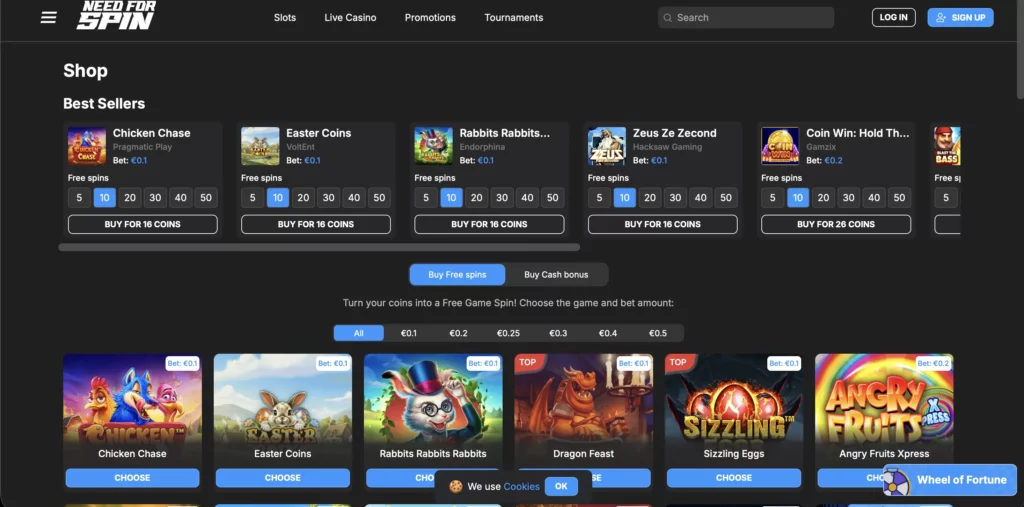Viewport: 1024px width, 507px height.
Task: Open the Chicken Chase game thumbnail
Action: (133, 402)
